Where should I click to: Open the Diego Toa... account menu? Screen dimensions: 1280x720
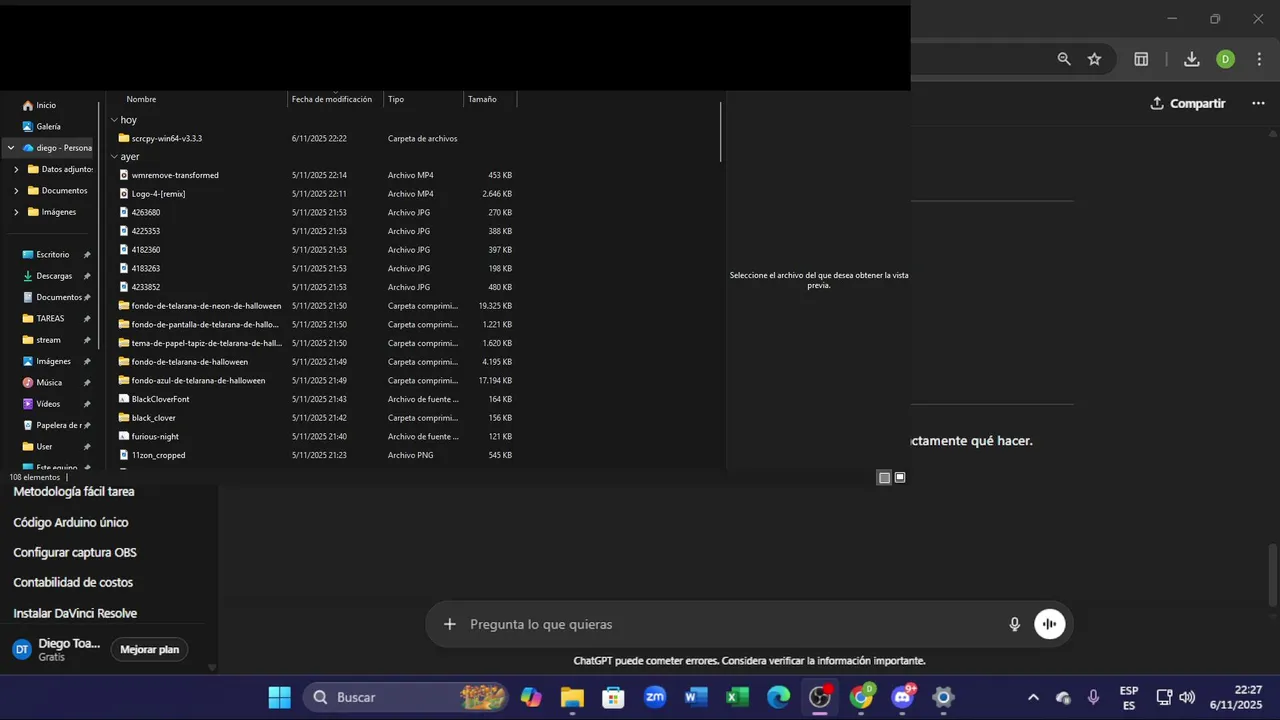(56, 649)
